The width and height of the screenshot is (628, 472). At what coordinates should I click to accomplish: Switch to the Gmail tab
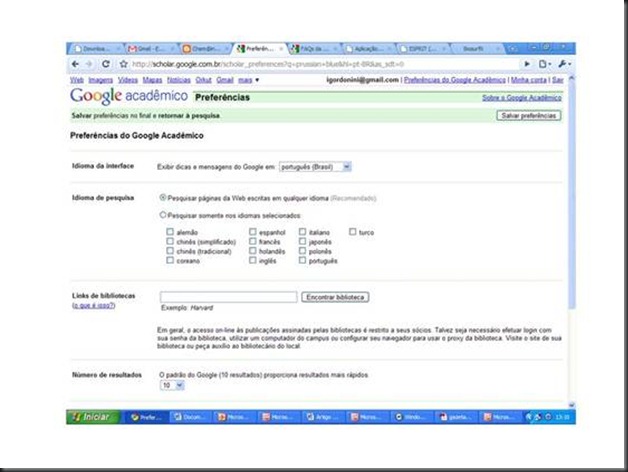click(151, 49)
